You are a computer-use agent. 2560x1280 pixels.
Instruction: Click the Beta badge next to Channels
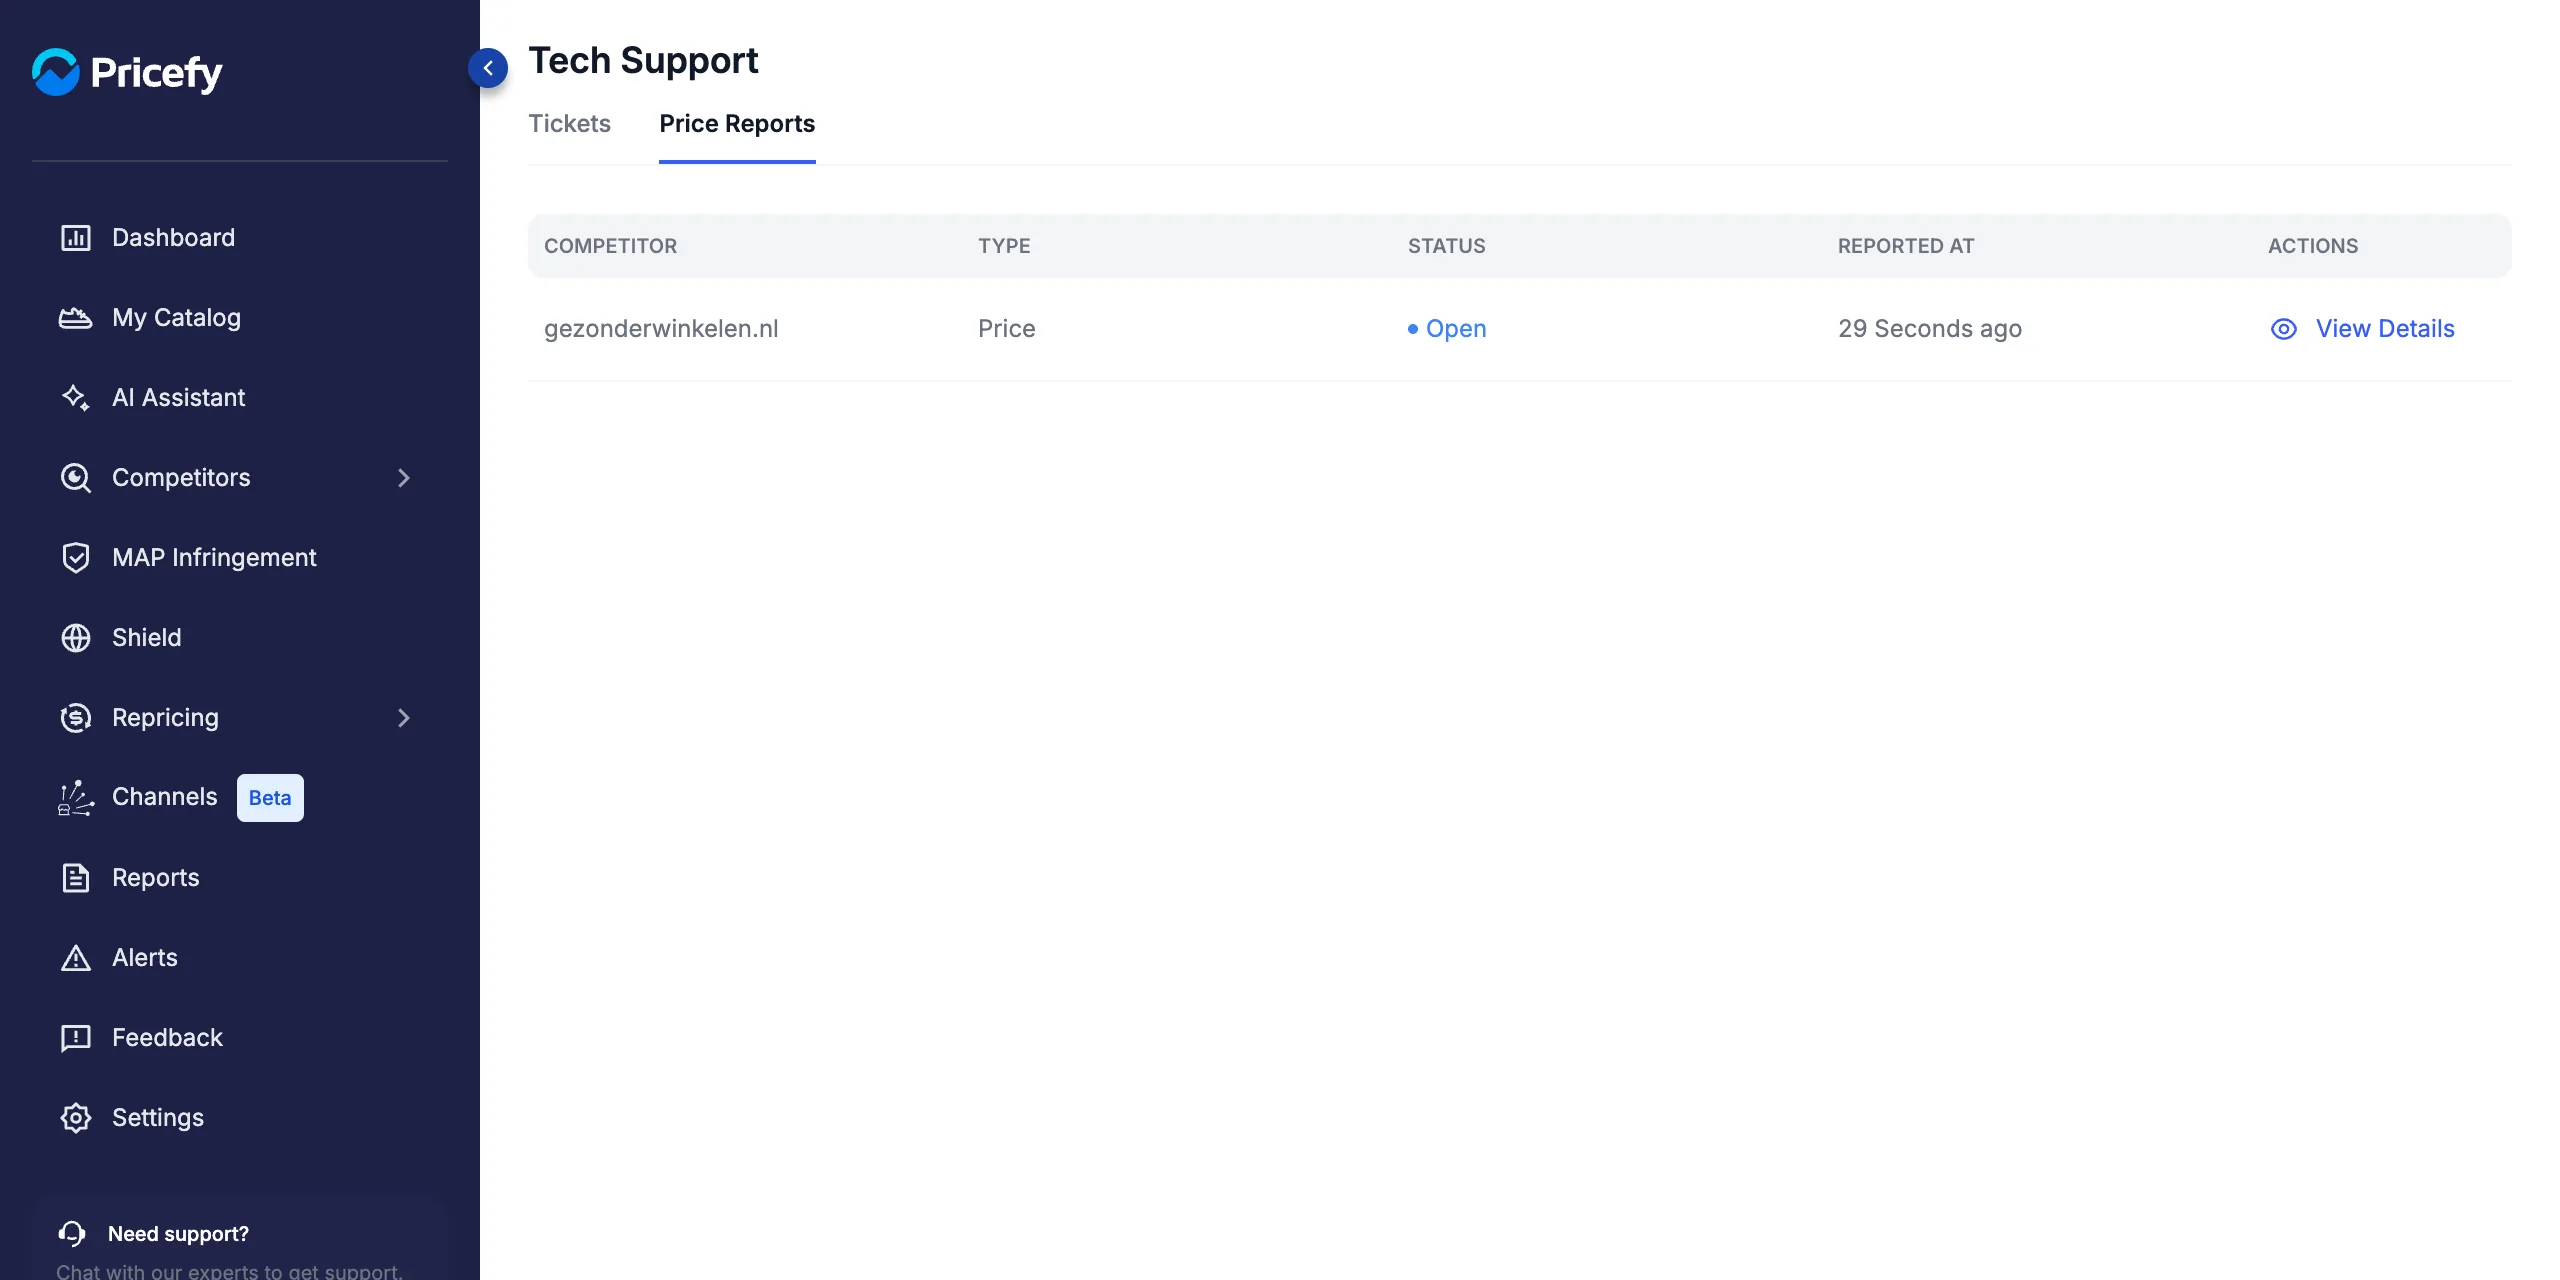(270, 798)
